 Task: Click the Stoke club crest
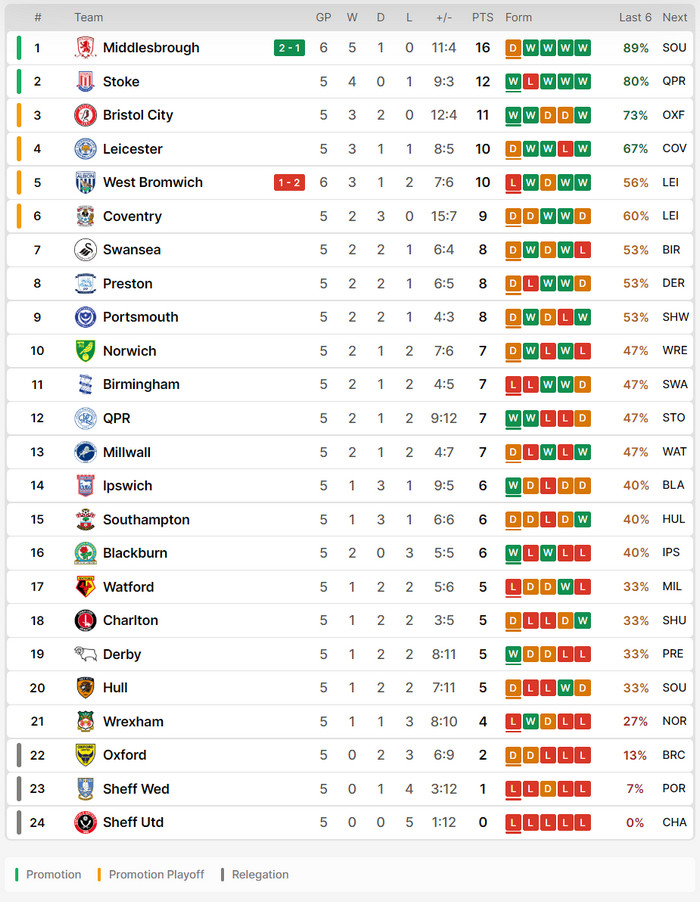coord(85,82)
